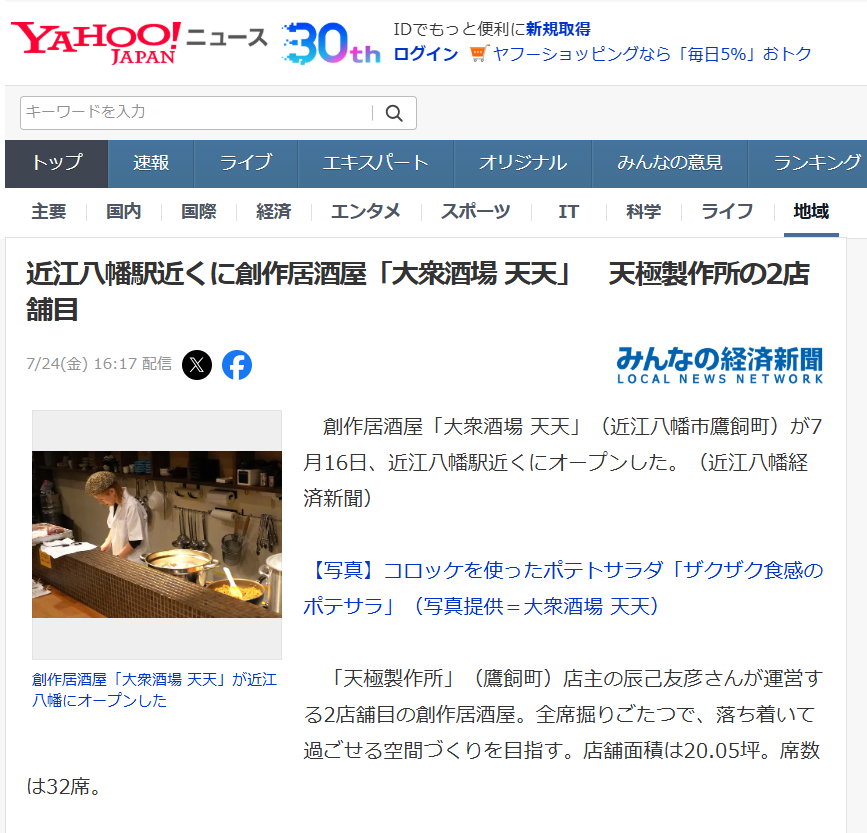
Task: Open the izakaya kitchen photo thumbnail
Action: click(x=157, y=534)
